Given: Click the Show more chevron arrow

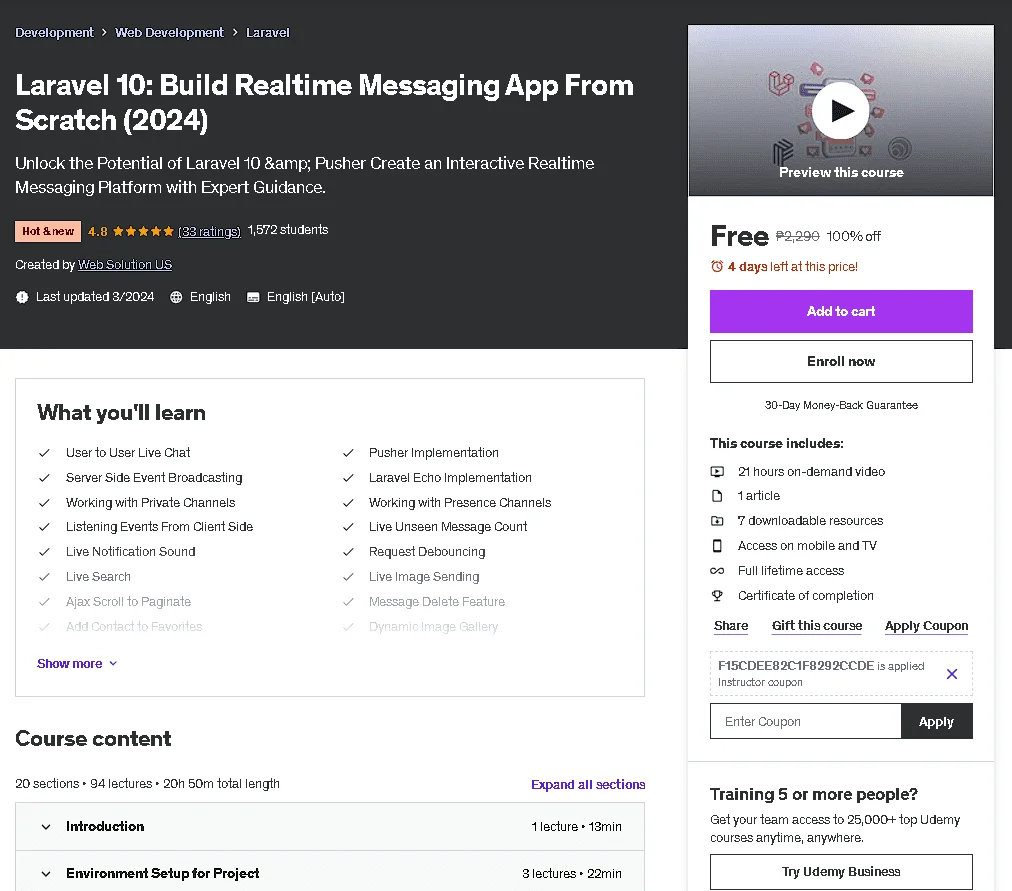Looking at the screenshot, I should pyautogui.click(x=113, y=664).
